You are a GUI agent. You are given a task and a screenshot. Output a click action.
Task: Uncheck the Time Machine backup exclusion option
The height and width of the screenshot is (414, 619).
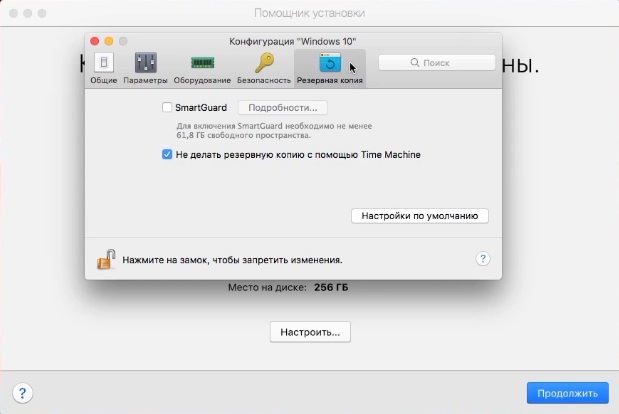click(166, 155)
